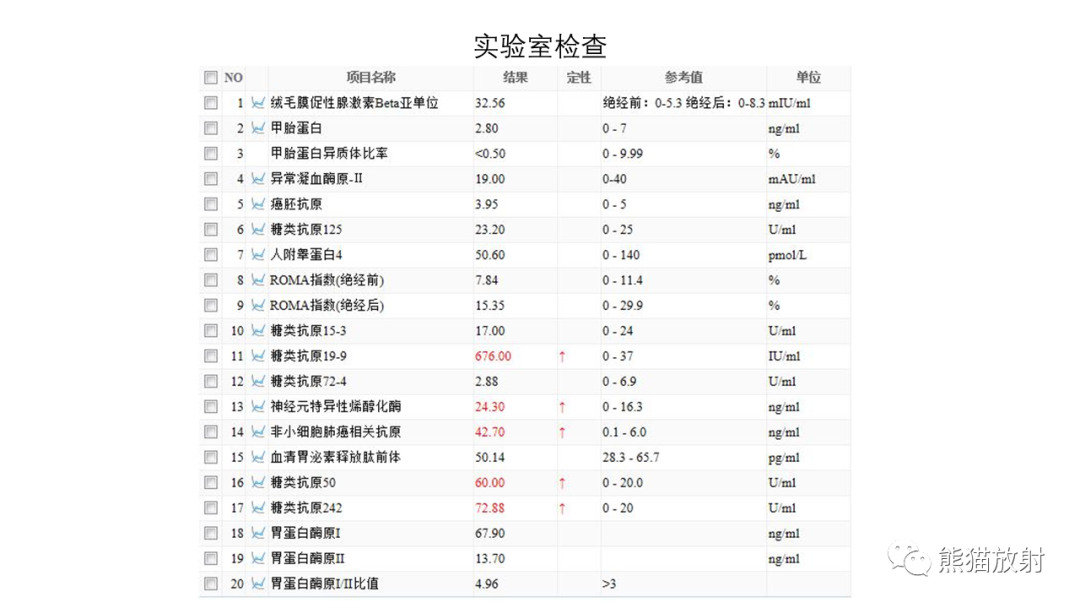Select the unit pmol/L
This screenshot has height=608, width=1080.
(x=787, y=255)
